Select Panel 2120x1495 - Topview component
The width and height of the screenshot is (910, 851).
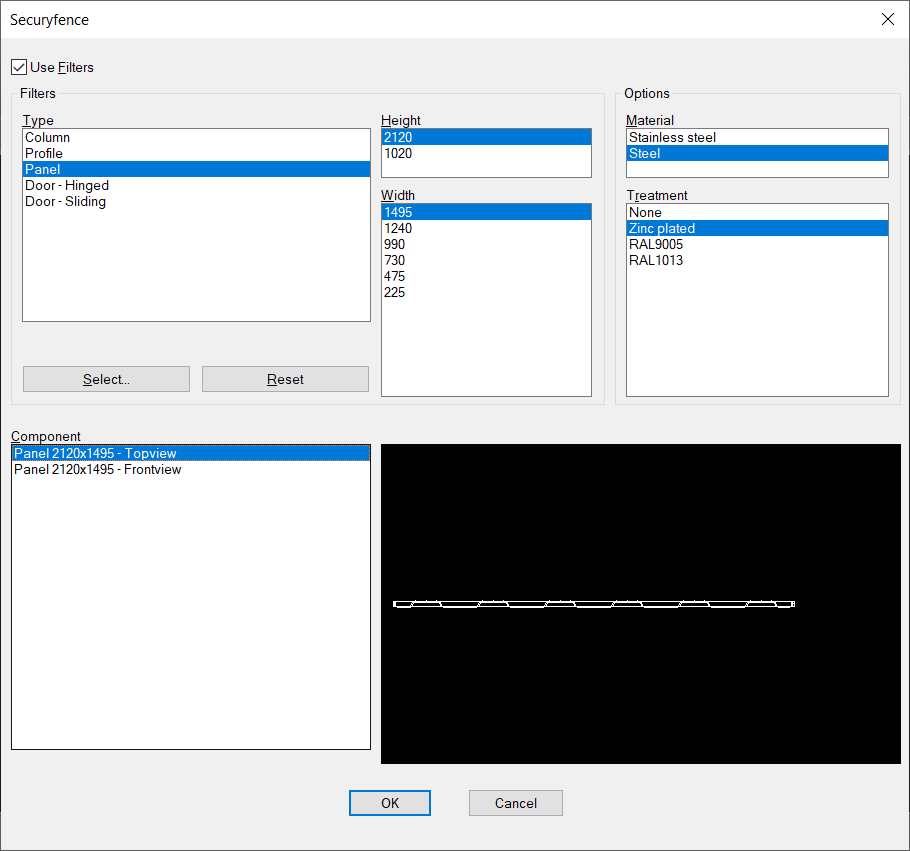[191, 453]
